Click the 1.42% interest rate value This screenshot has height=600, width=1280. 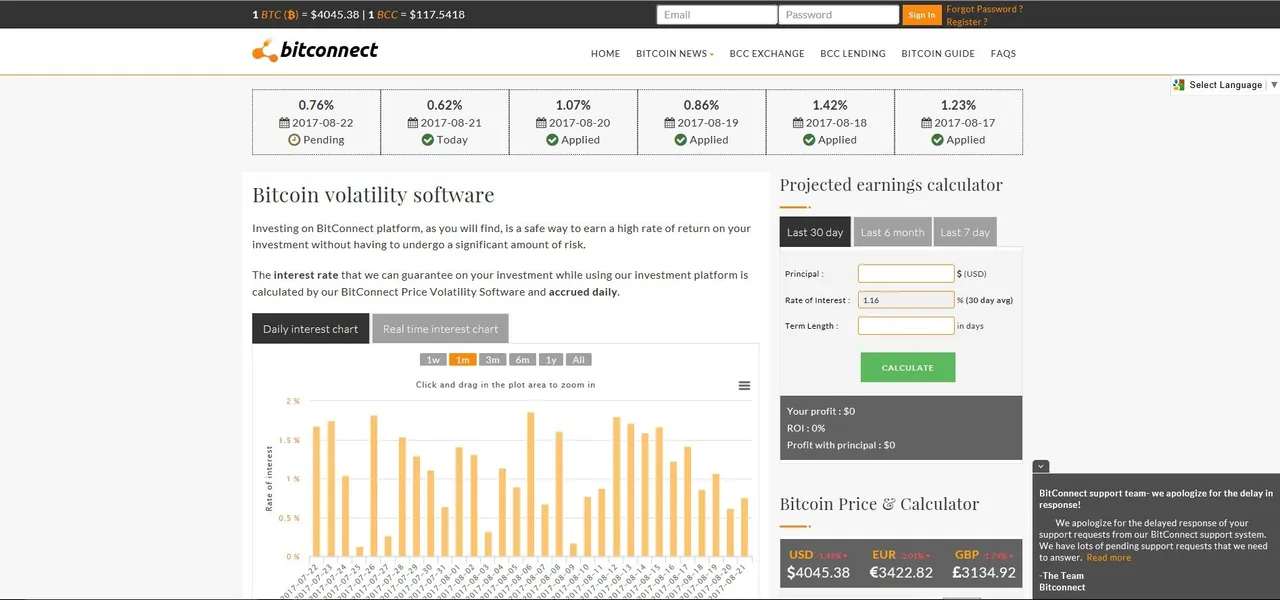pyautogui.click(x=830, y=105)
